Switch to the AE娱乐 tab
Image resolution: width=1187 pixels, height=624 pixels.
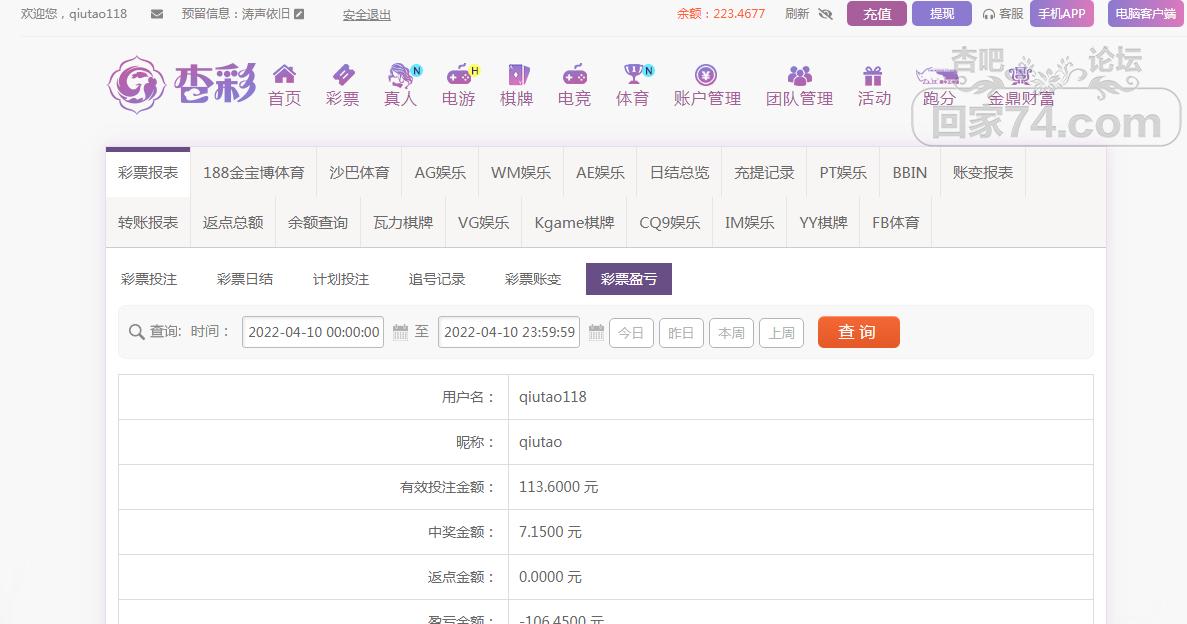point(600,173)
